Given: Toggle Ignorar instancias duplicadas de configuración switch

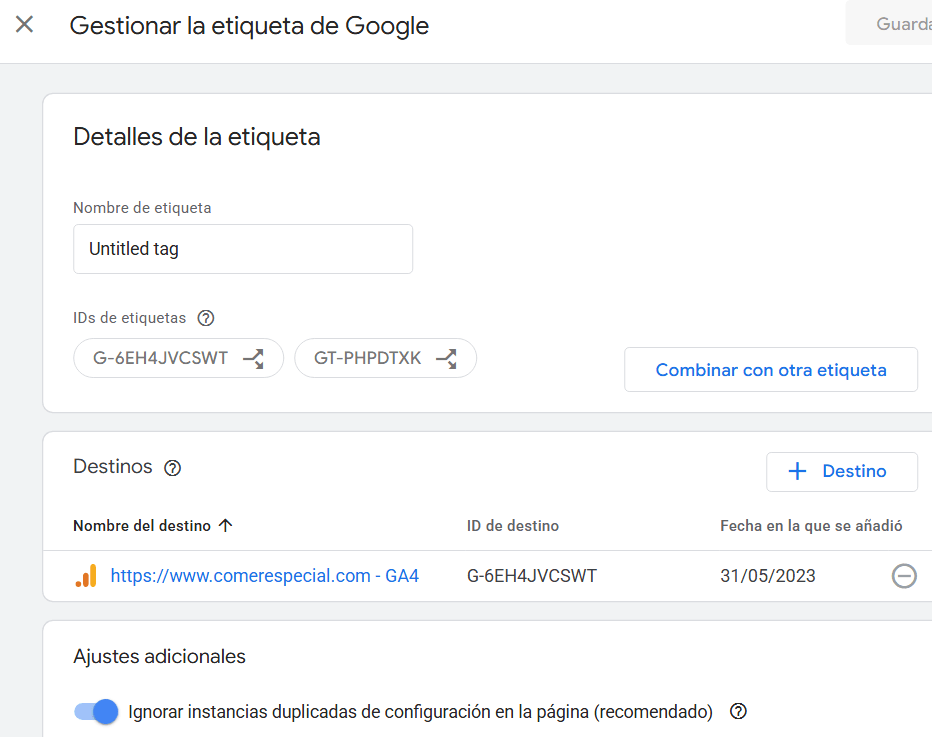Looking at the screenshot, I should coord(96,711).
